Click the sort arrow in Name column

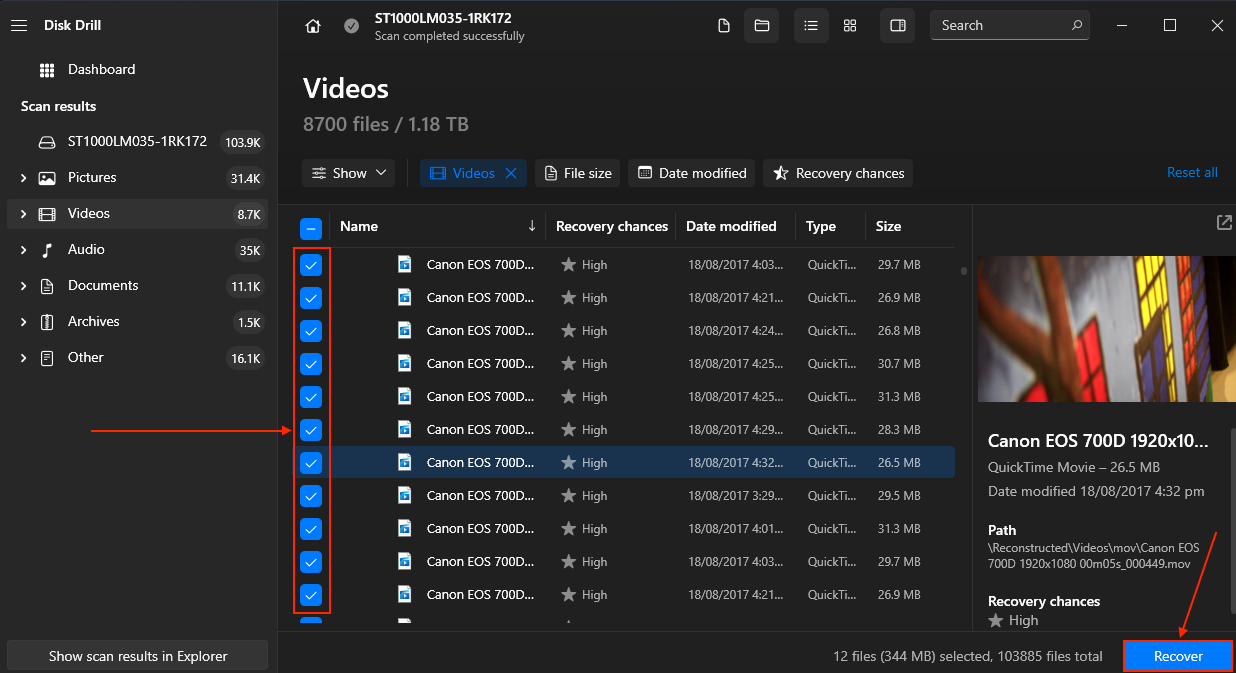point(532,226)
